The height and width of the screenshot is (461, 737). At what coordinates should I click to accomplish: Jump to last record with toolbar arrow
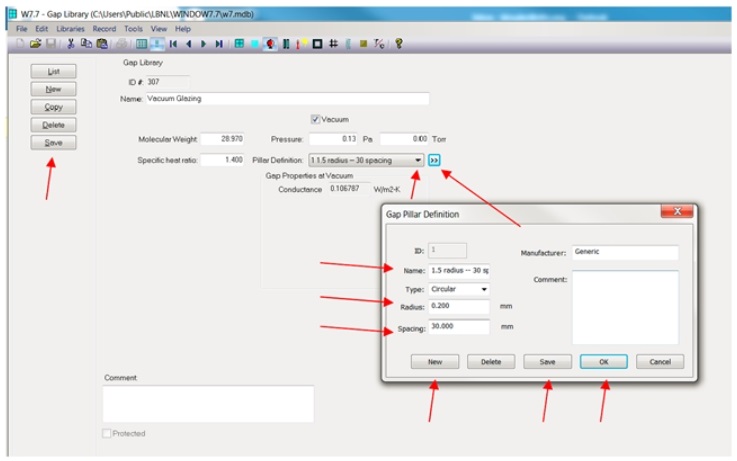pyautogui.click(x=219, y=44)
